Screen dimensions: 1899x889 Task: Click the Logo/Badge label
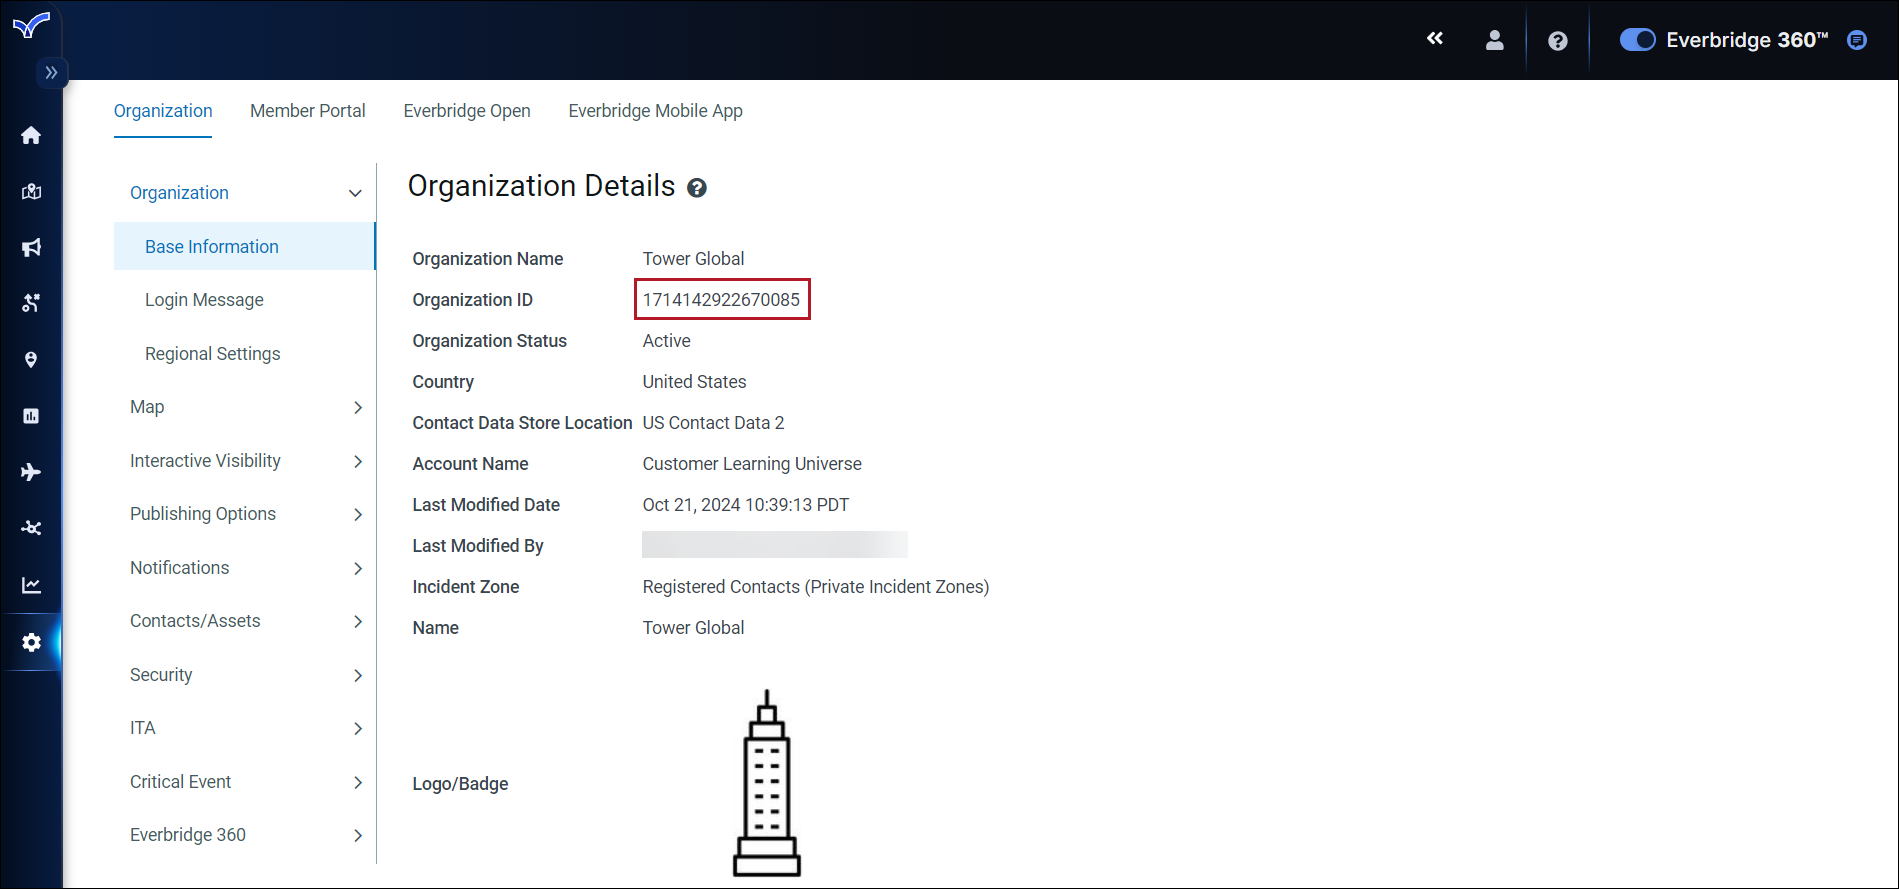(460, 784)
